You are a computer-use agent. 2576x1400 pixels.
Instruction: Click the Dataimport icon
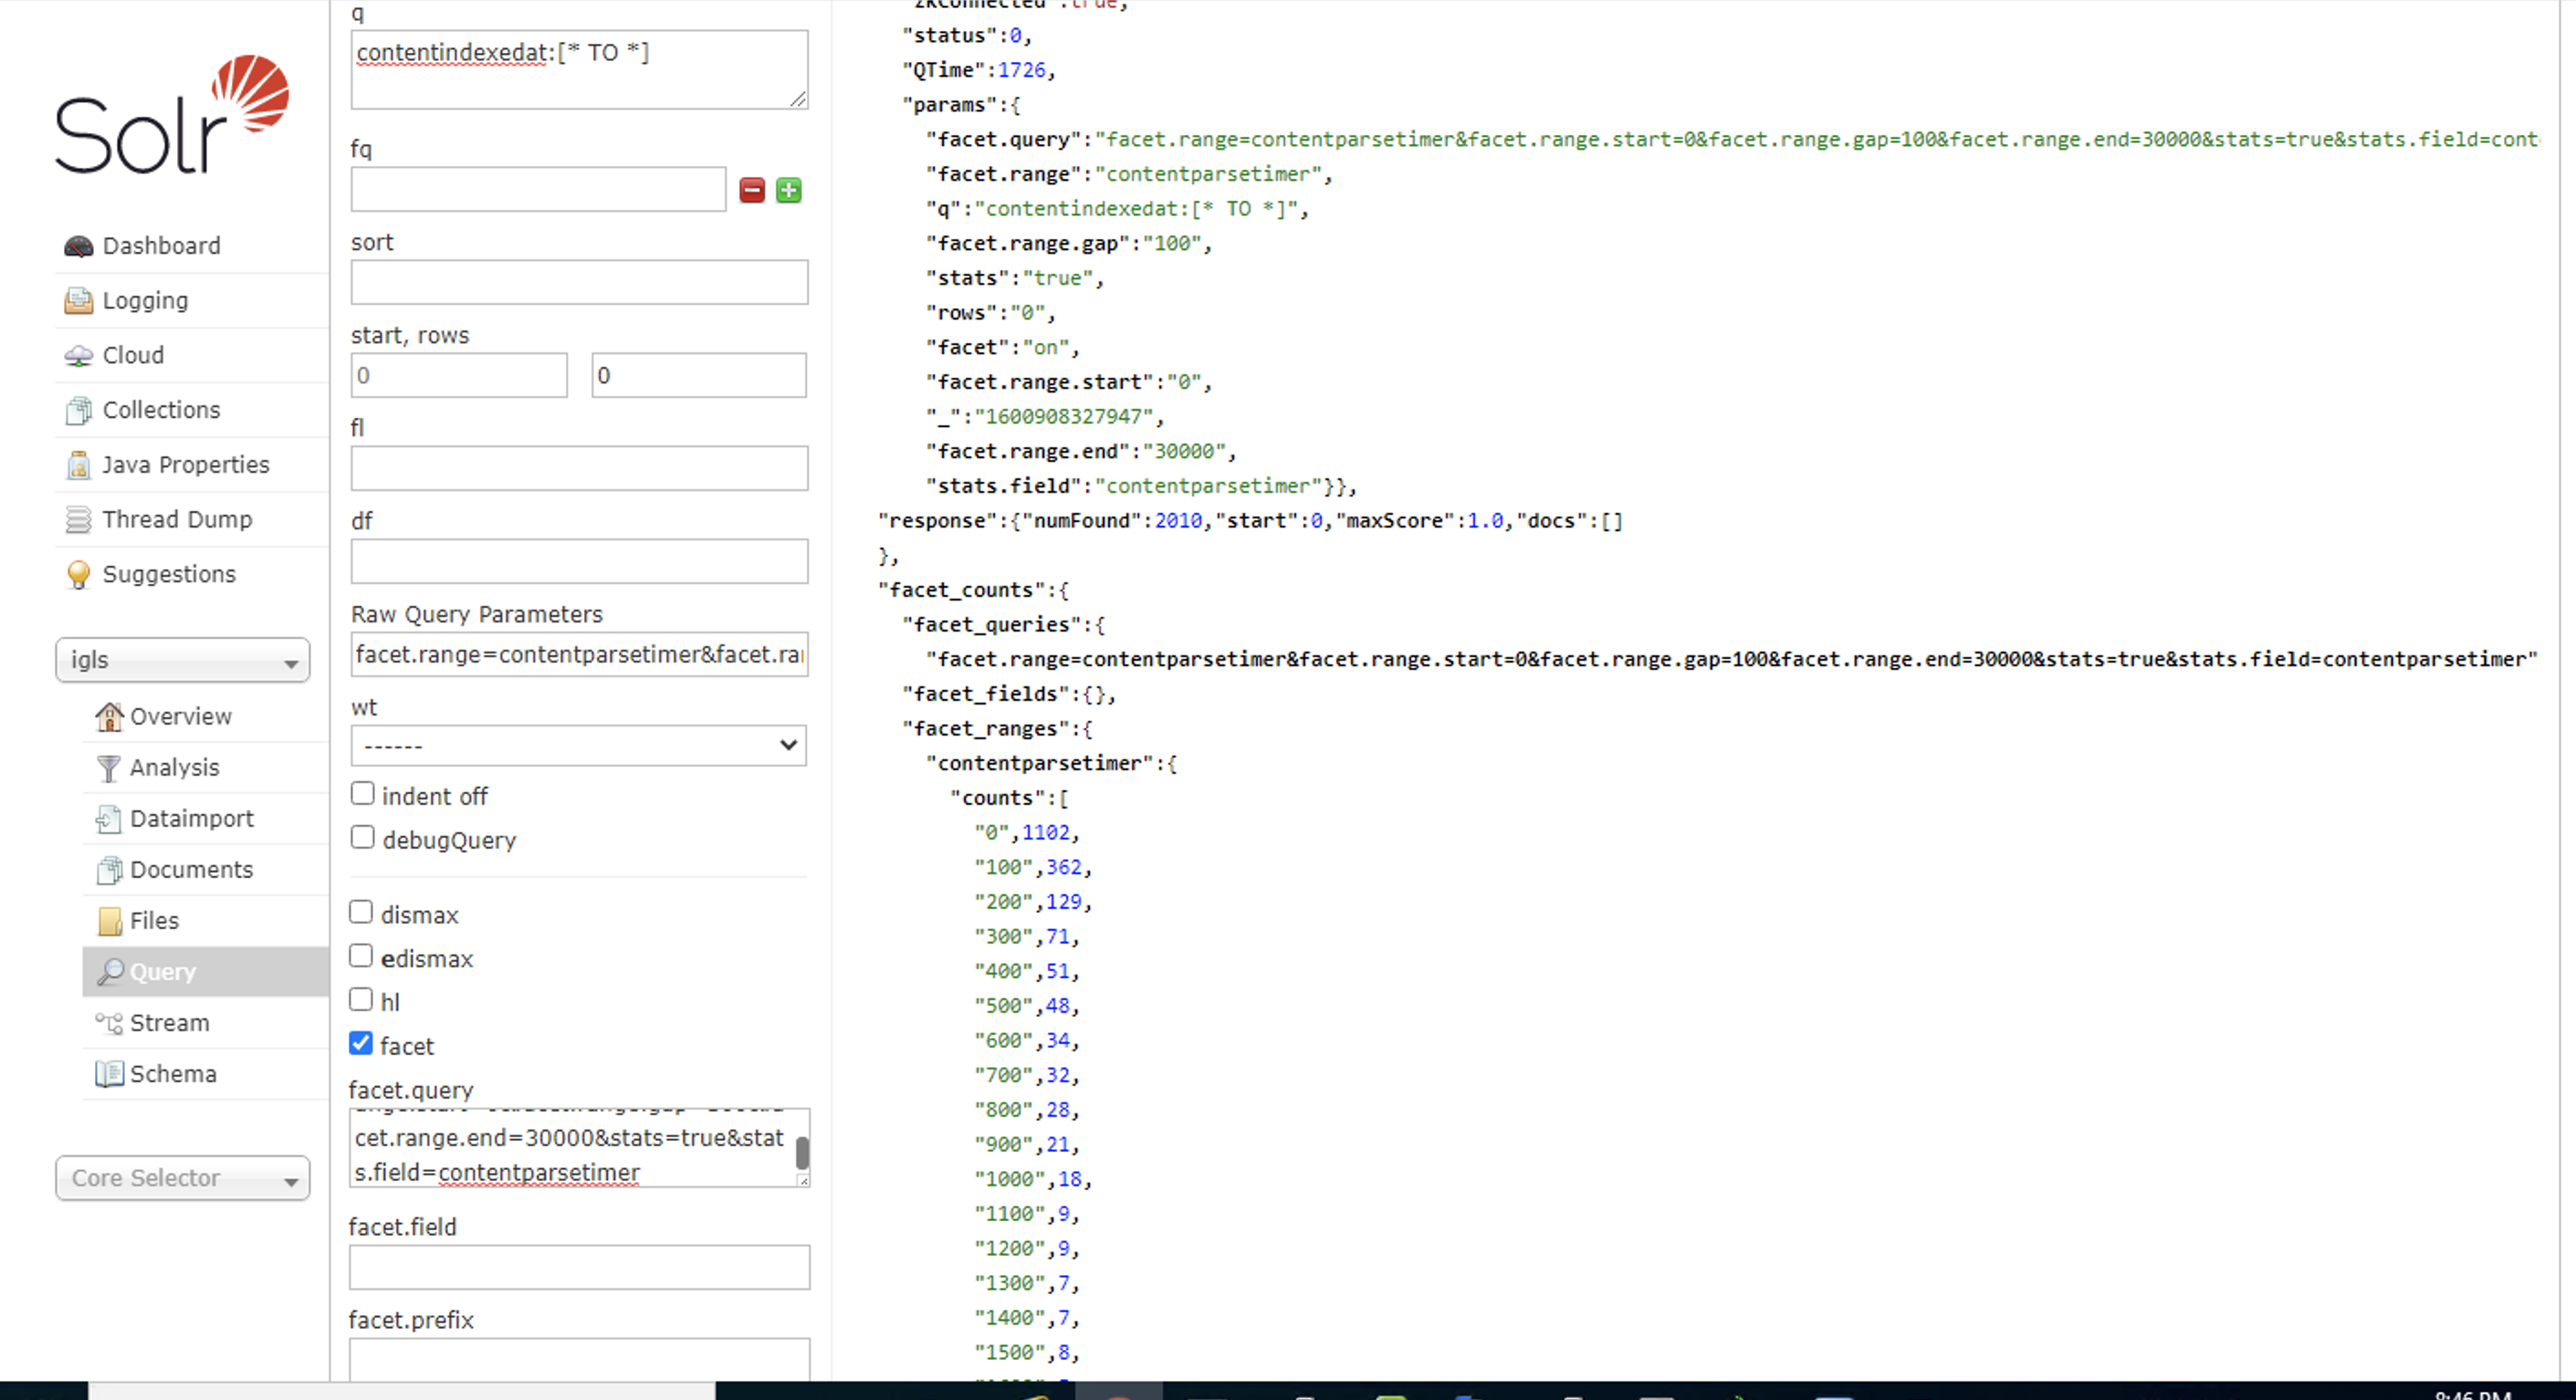coord(108,819)
